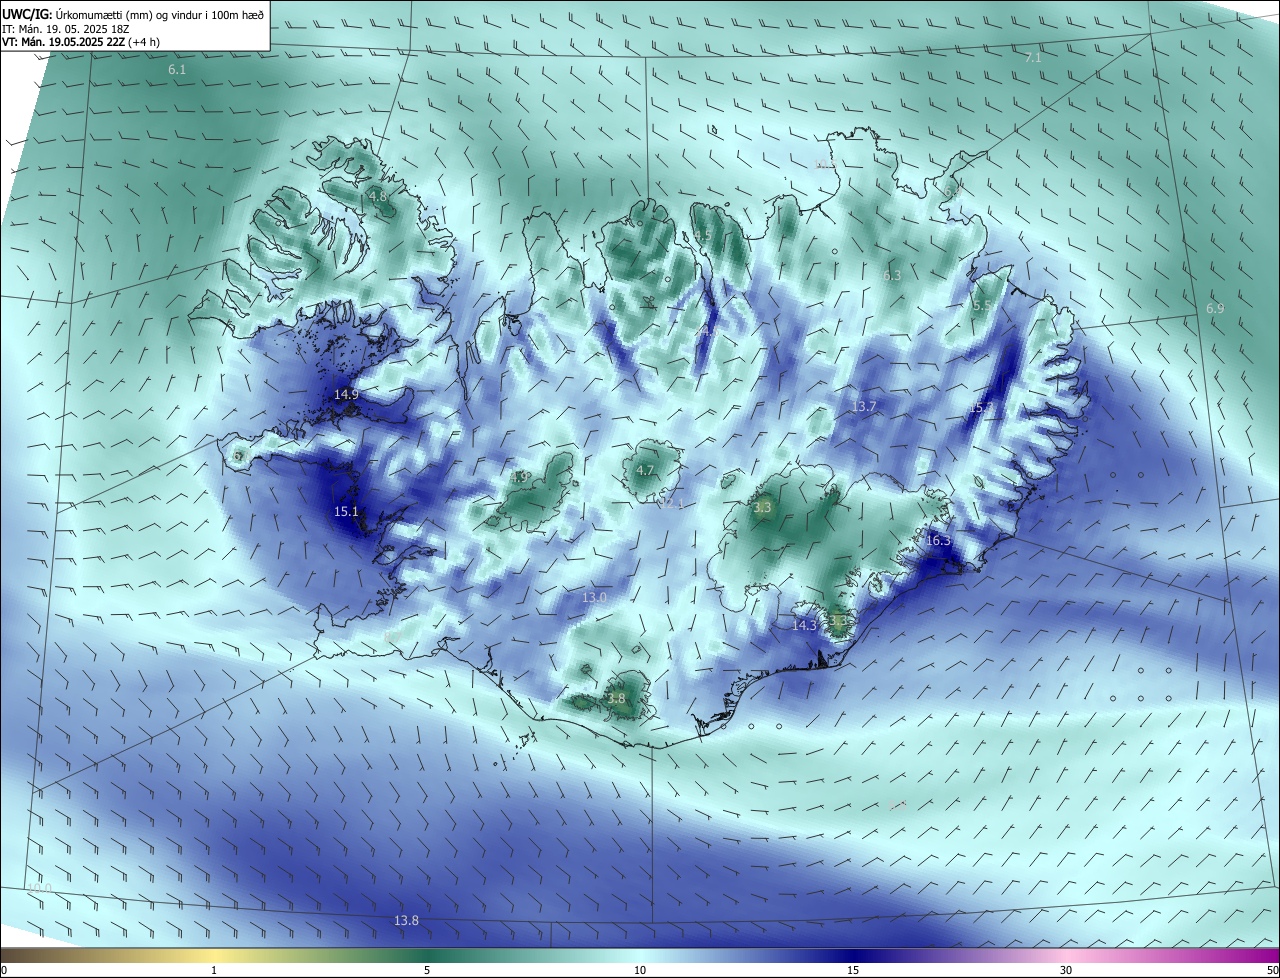Click the 4.9 value label
This screenshot has width=1280, height=978.
tap(519, 478)
